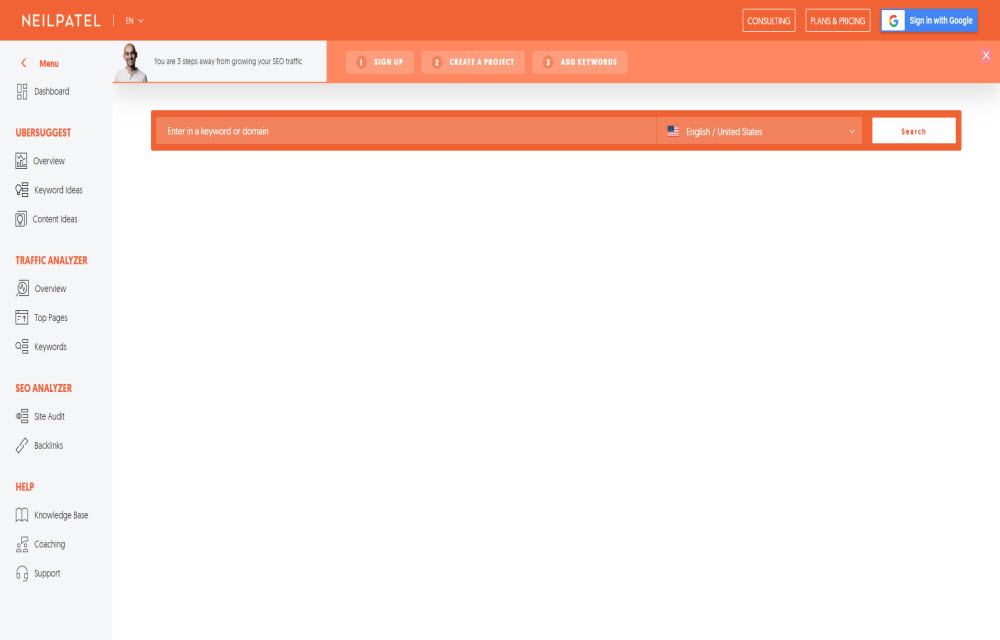
Task: Click step 1 Sign Up button
Action: click(380, 62)
